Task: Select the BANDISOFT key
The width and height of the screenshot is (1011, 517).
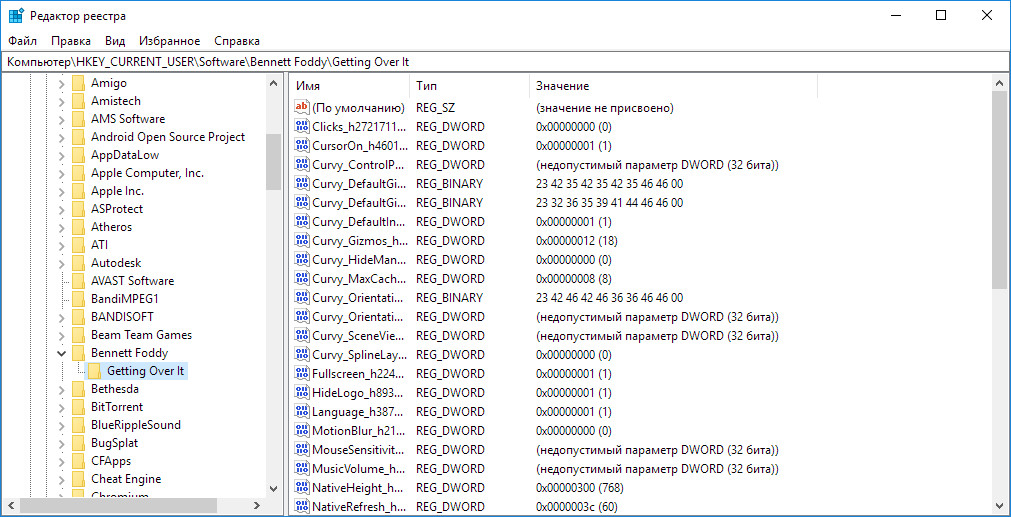Action: tap(123, 317)
